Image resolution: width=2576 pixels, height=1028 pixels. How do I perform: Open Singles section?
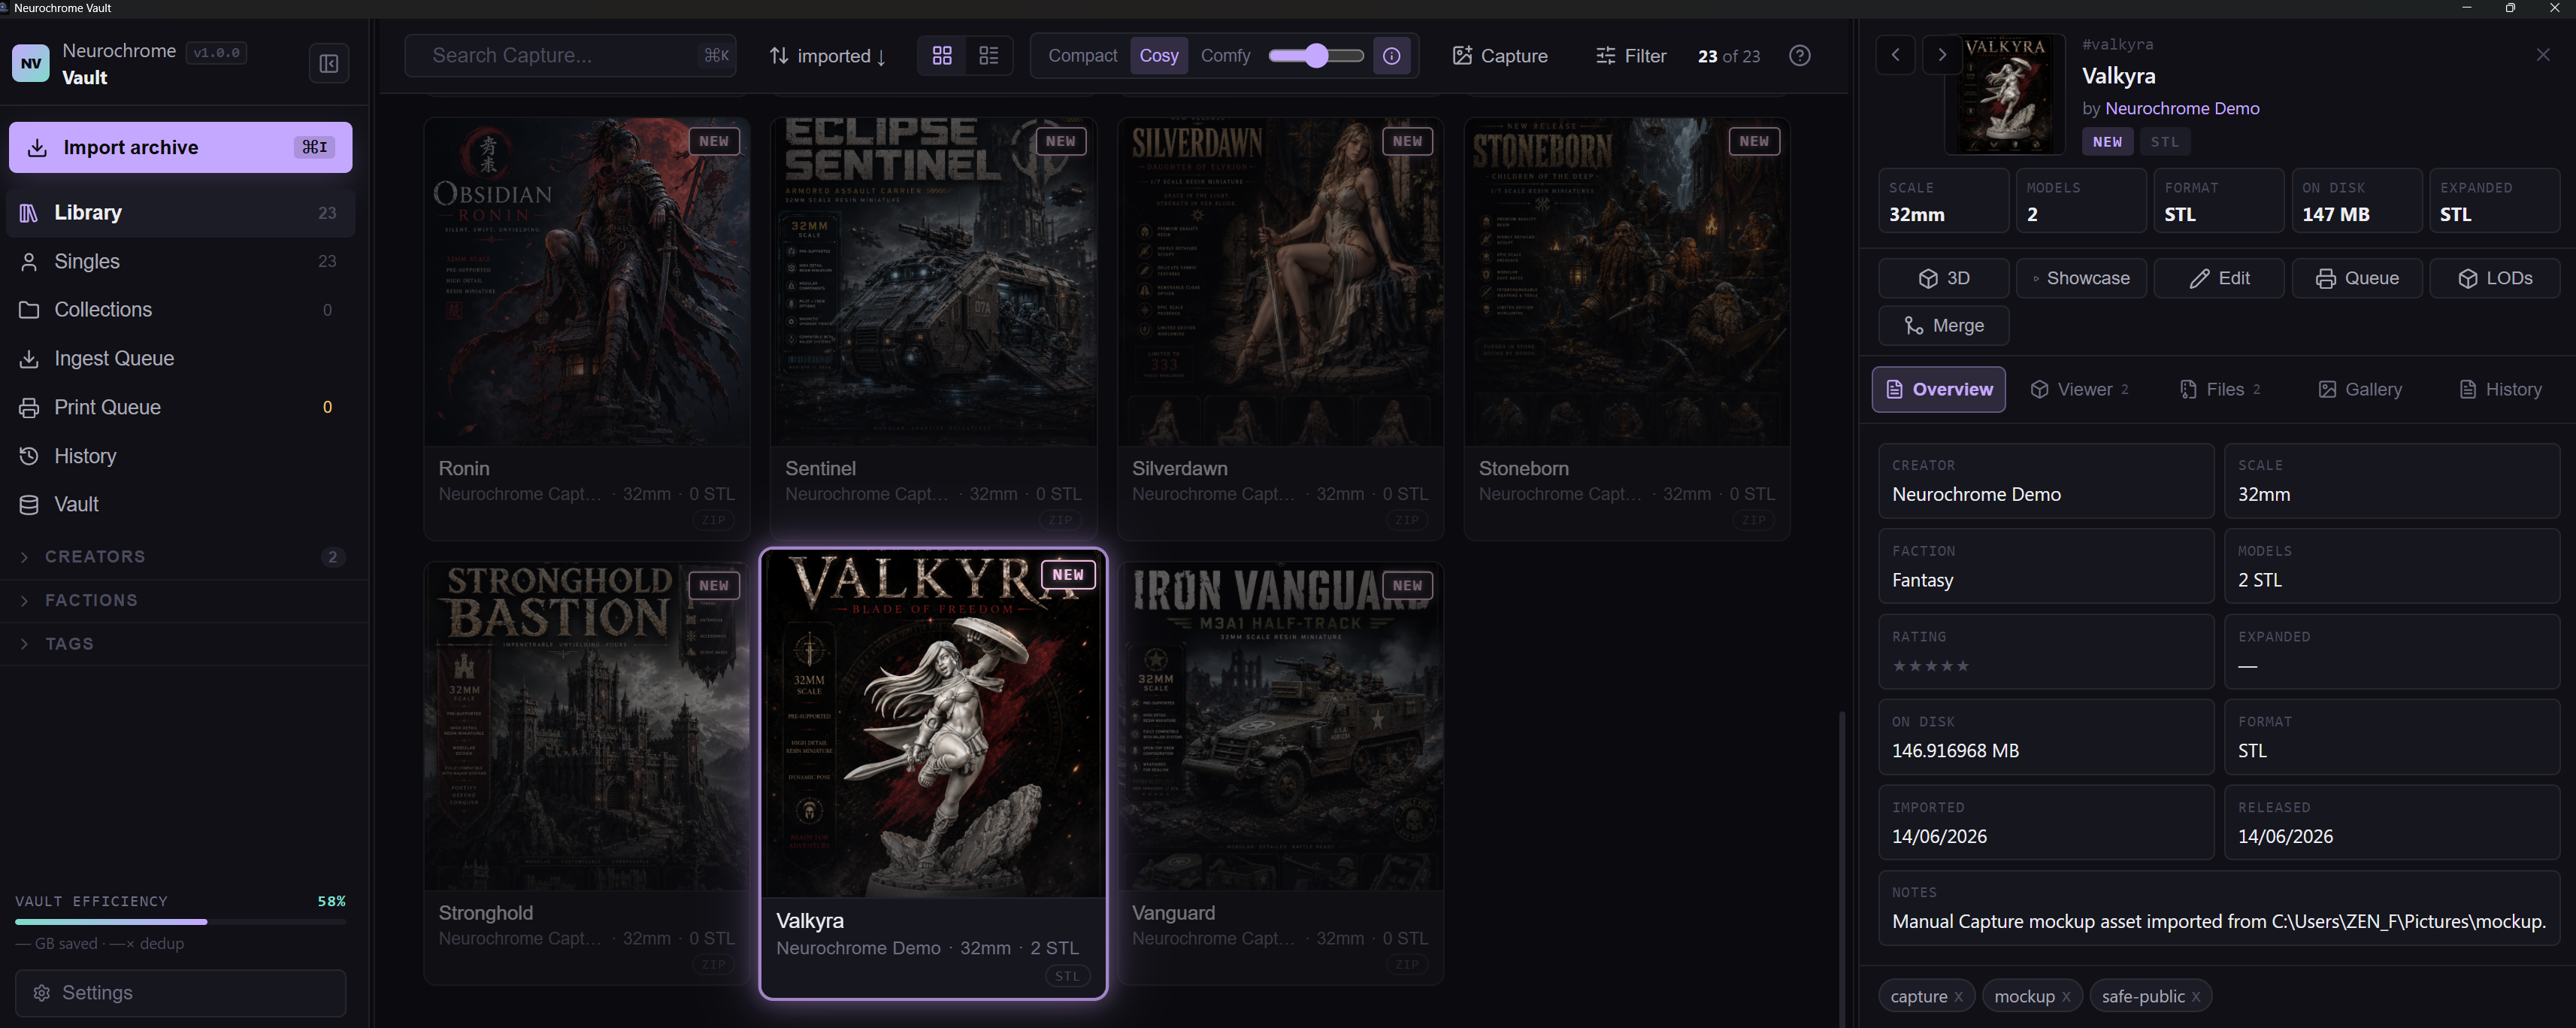181,262
